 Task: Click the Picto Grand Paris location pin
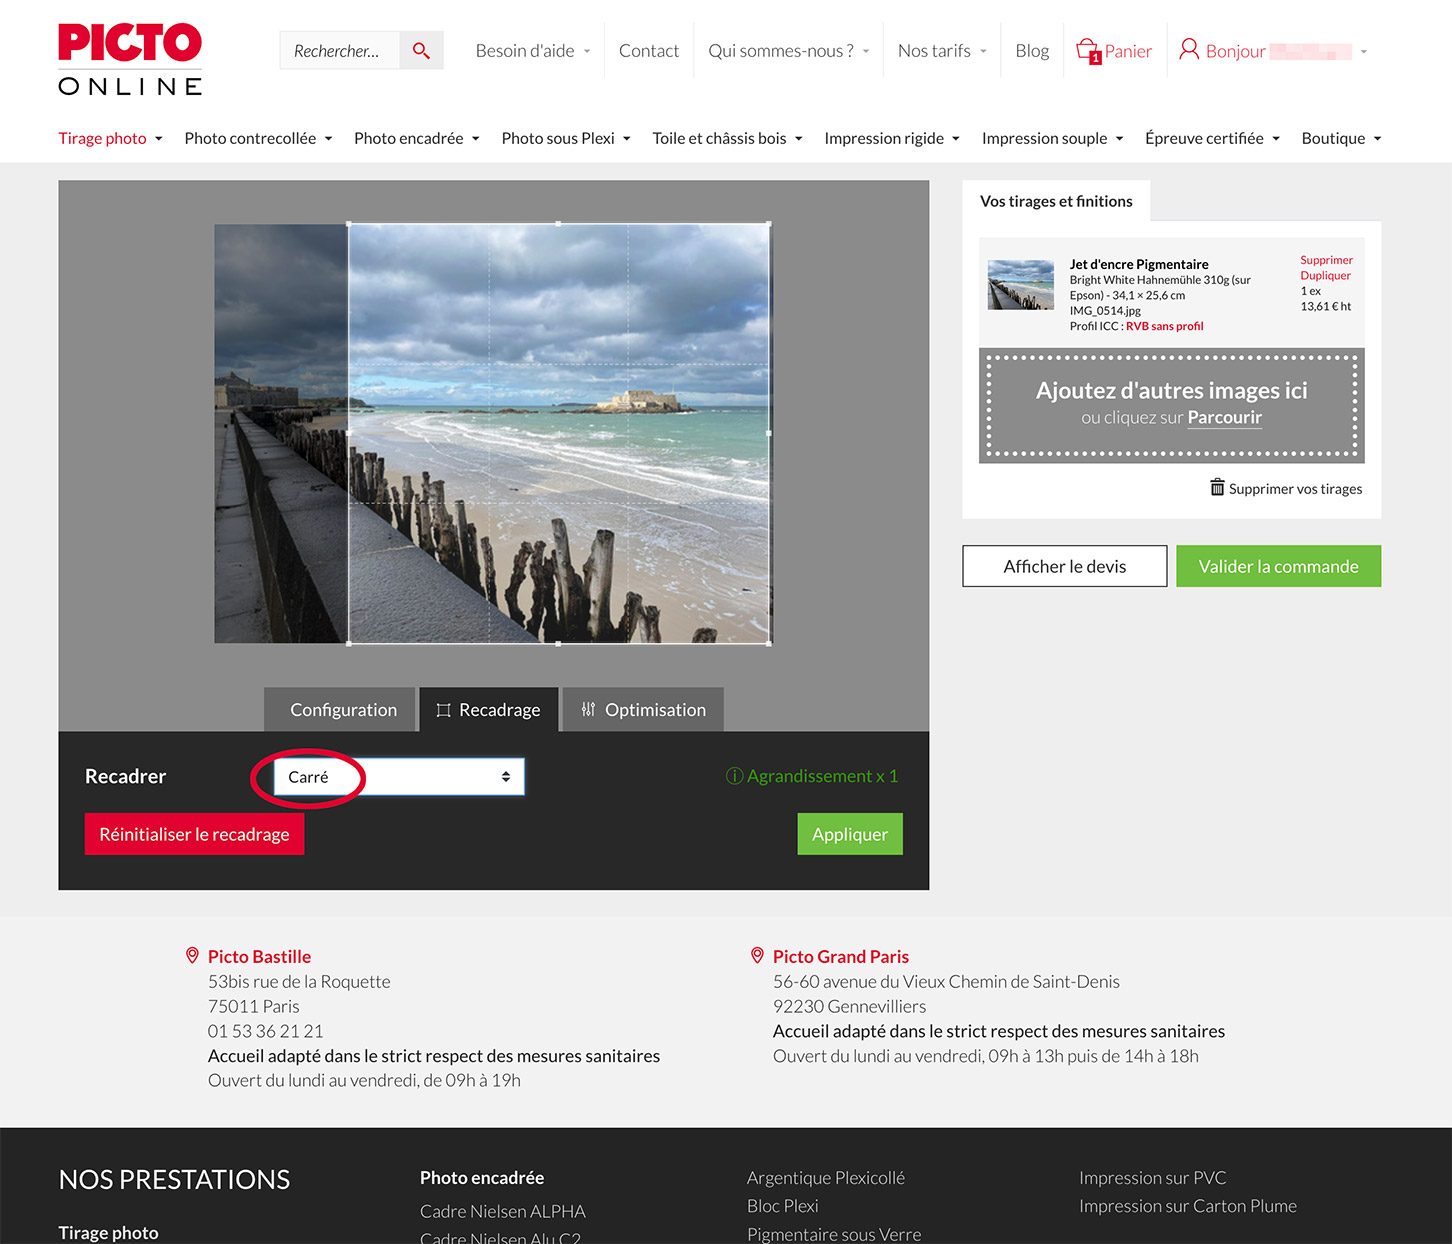757,956
